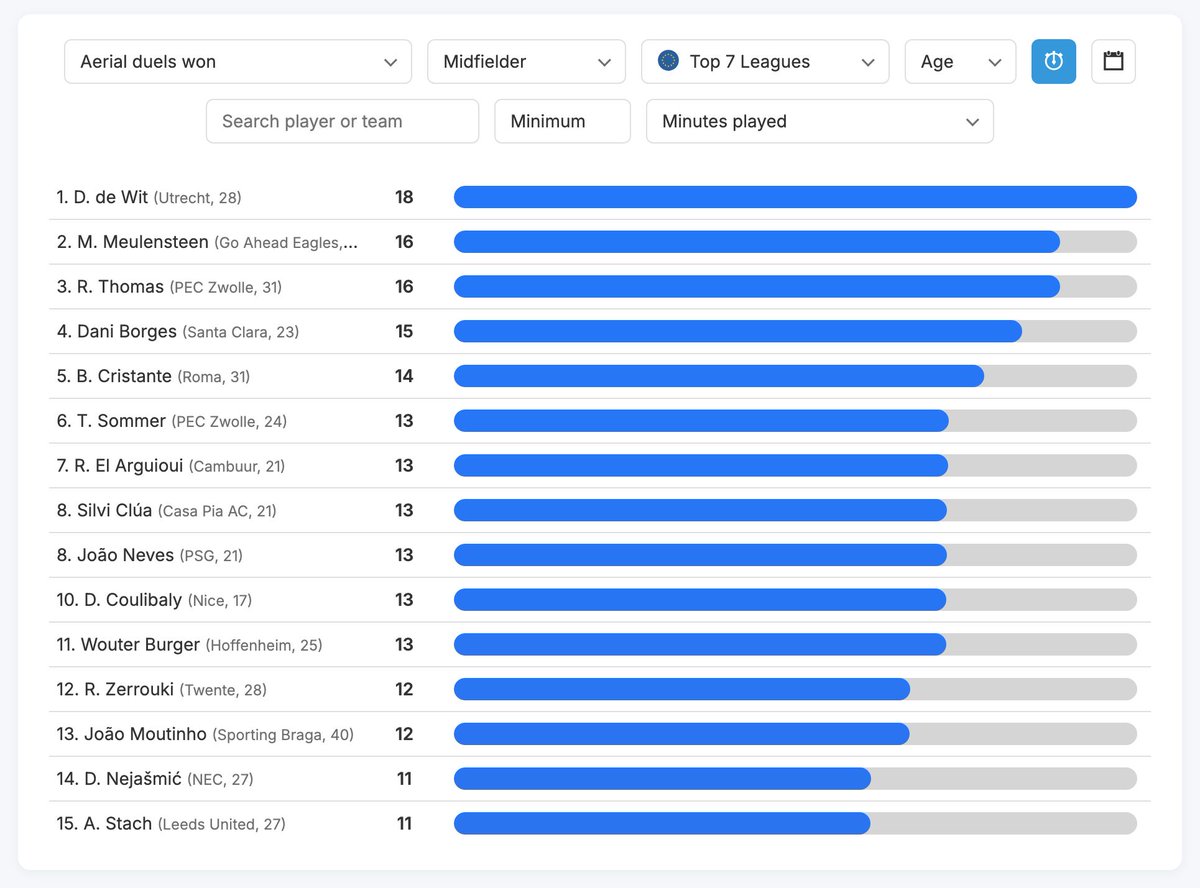Select player R. Zerrouki
1200x888 pixels.
129,690
